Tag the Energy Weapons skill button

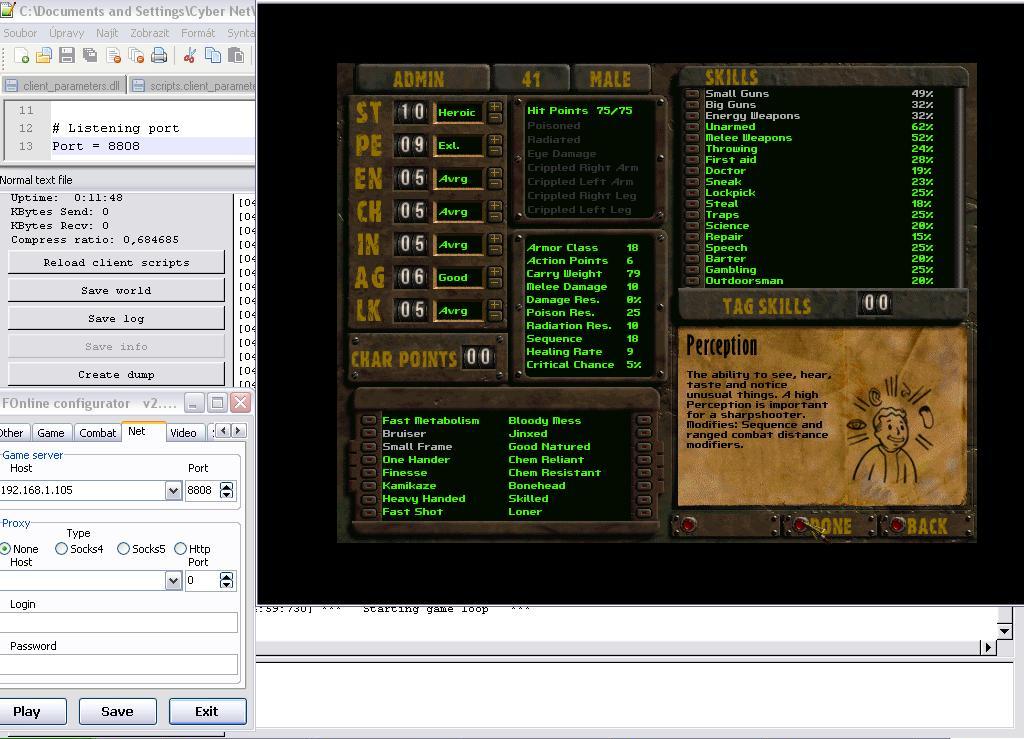[692, 116]
